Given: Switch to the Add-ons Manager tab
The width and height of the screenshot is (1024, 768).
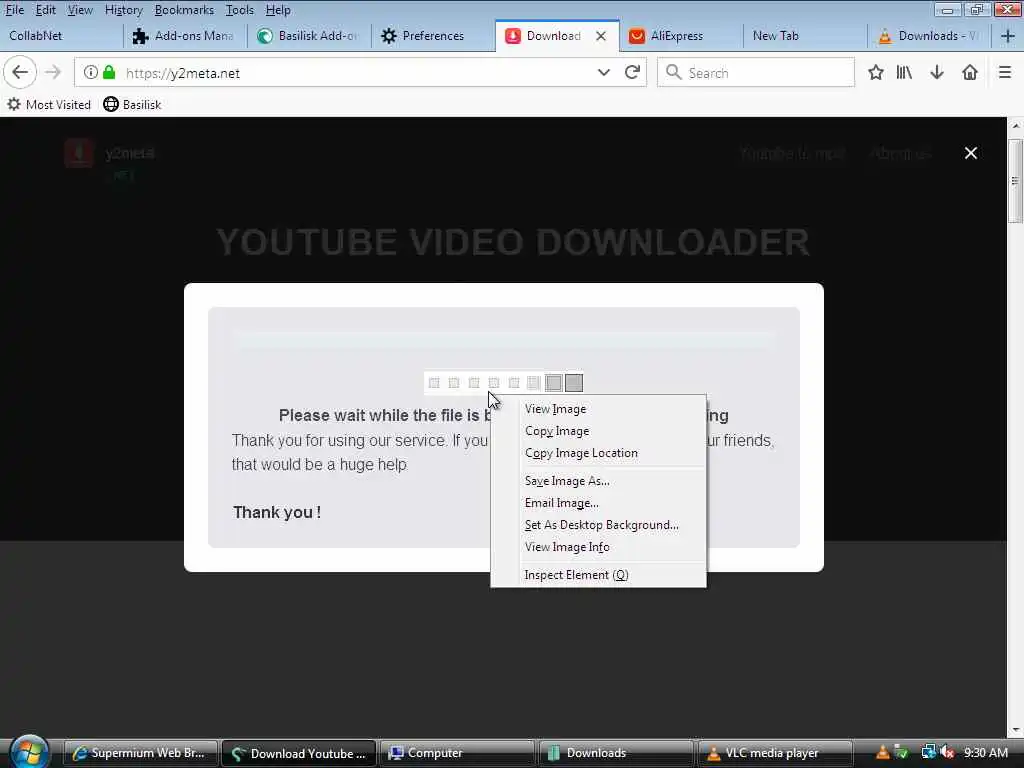Looking at the screenshot, I should click(185, 36).
